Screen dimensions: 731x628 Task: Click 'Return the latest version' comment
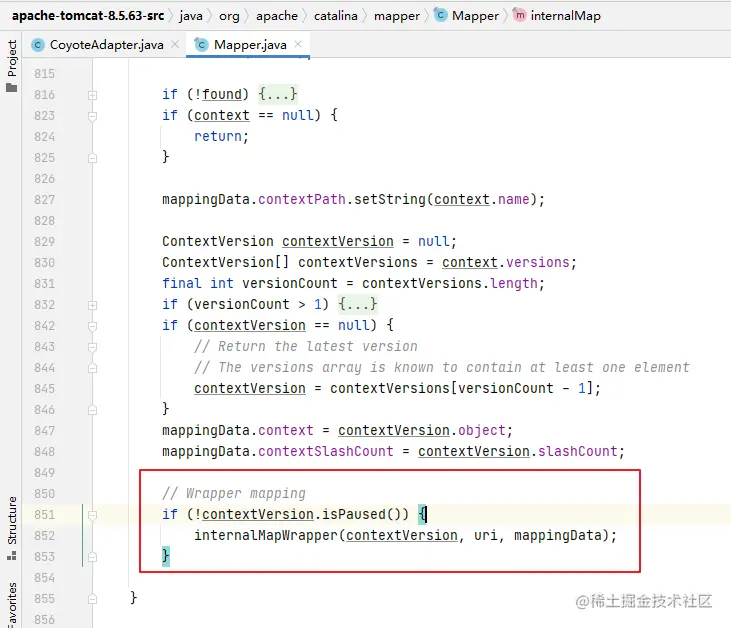[x=306, y=346]
